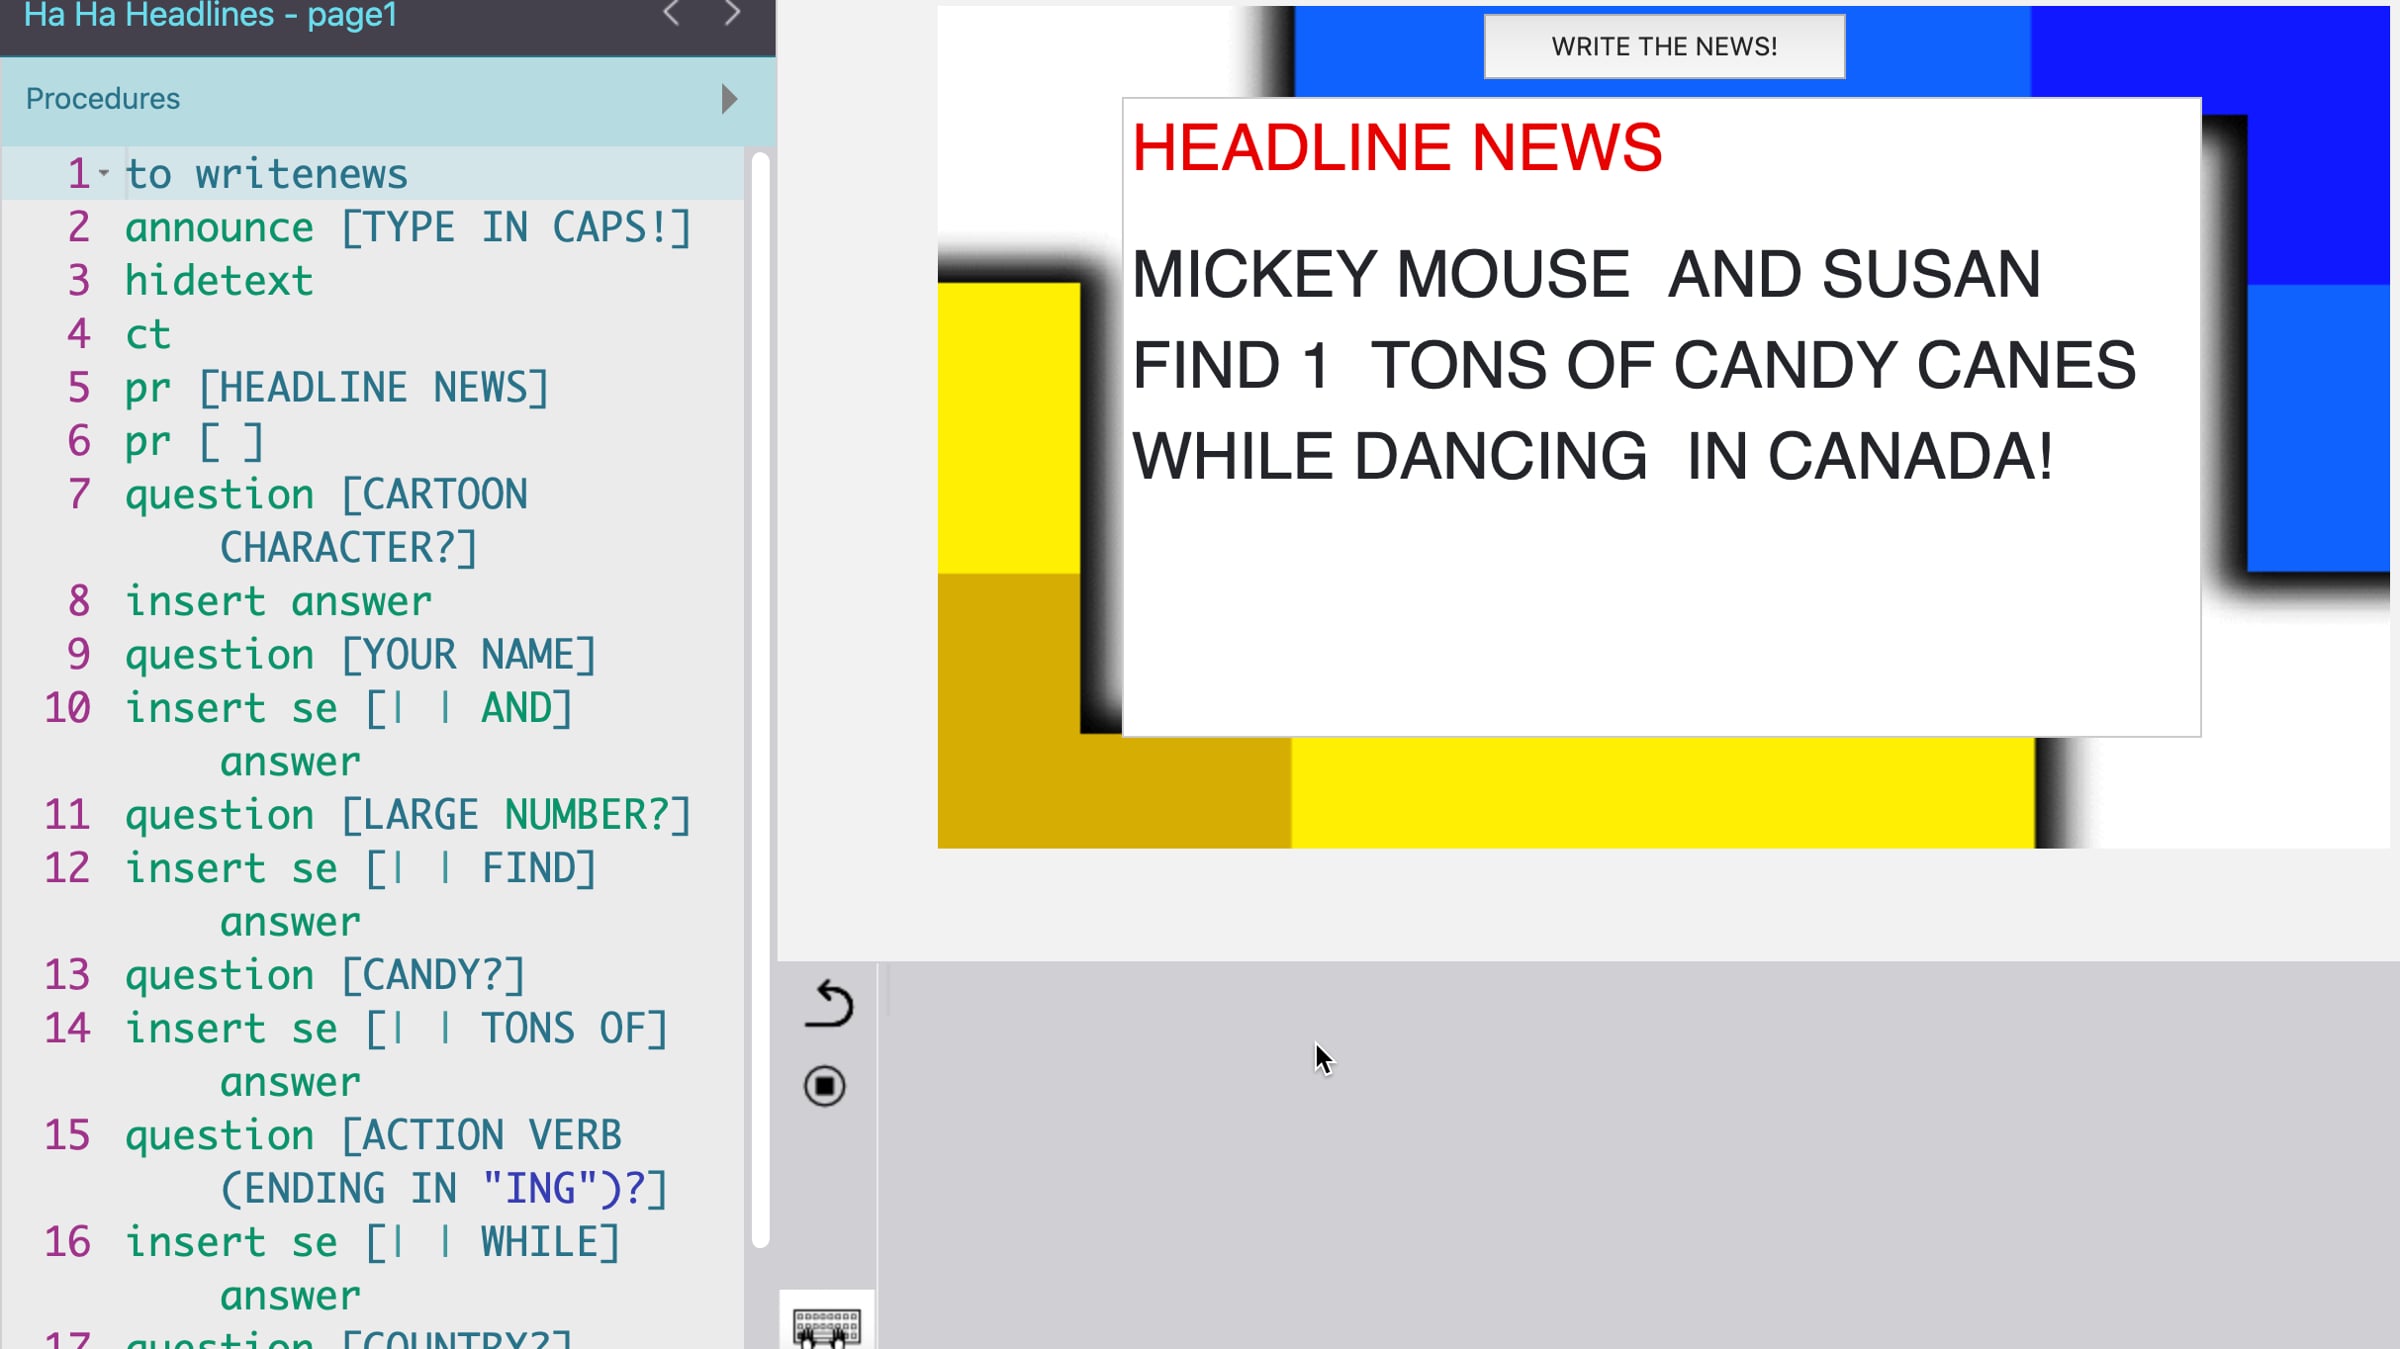Click code line 'pr [HEADLINE NEWS]'

tap(337, 388)
